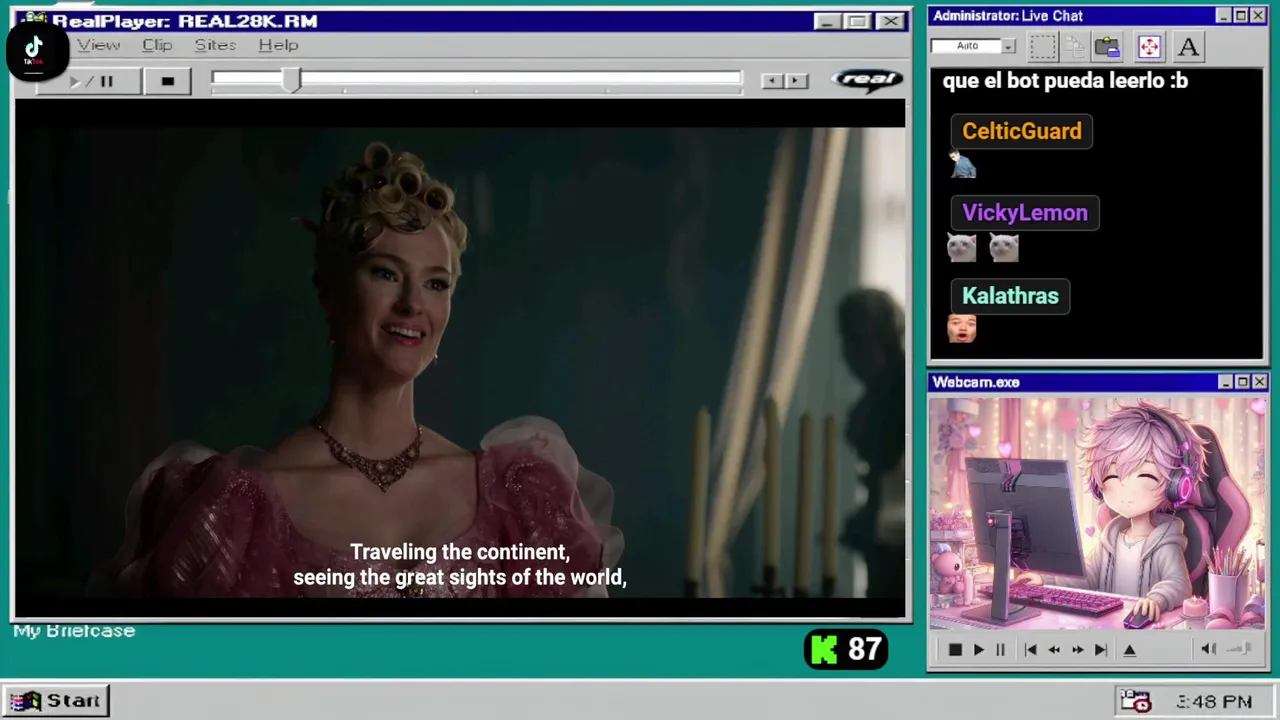The width and height of the screenshot is (1280, 720).
Task: Click the green K counter badge showing 87
Action: (846, 650)
